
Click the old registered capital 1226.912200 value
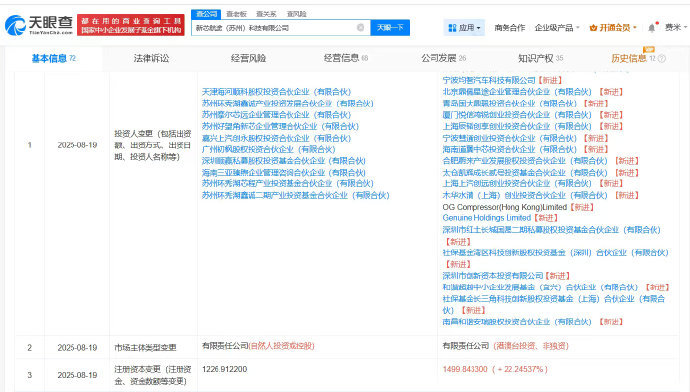(224, 369)
